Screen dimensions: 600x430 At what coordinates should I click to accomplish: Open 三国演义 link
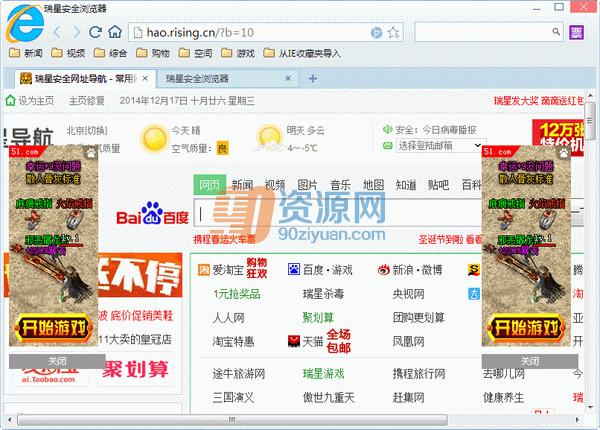coord(233,397)
